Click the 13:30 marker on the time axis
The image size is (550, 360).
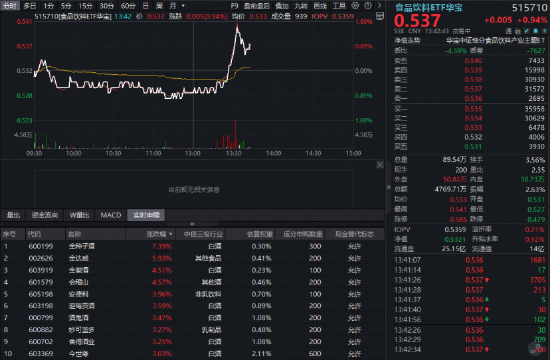click(233, 153)
